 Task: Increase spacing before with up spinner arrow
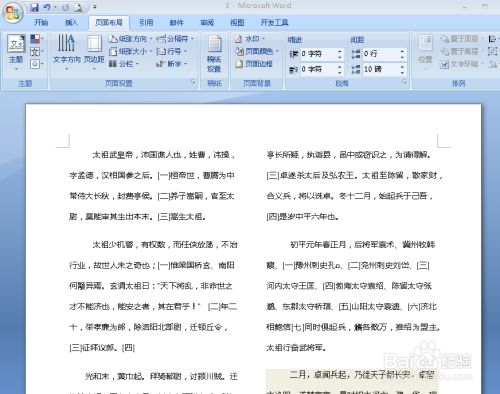point(403,51)
